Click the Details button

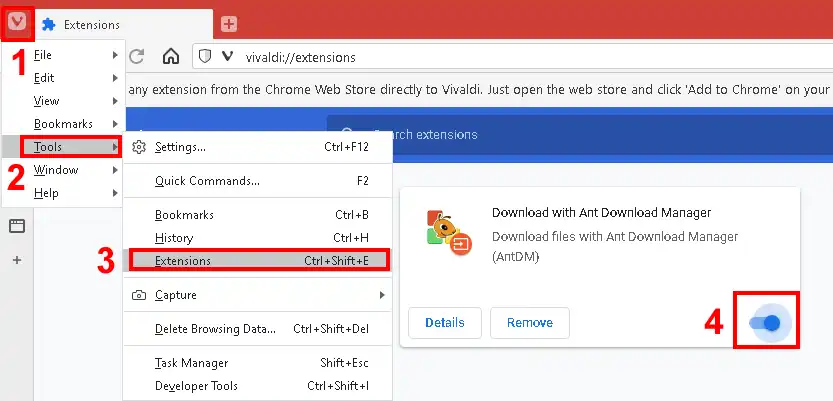445,322
